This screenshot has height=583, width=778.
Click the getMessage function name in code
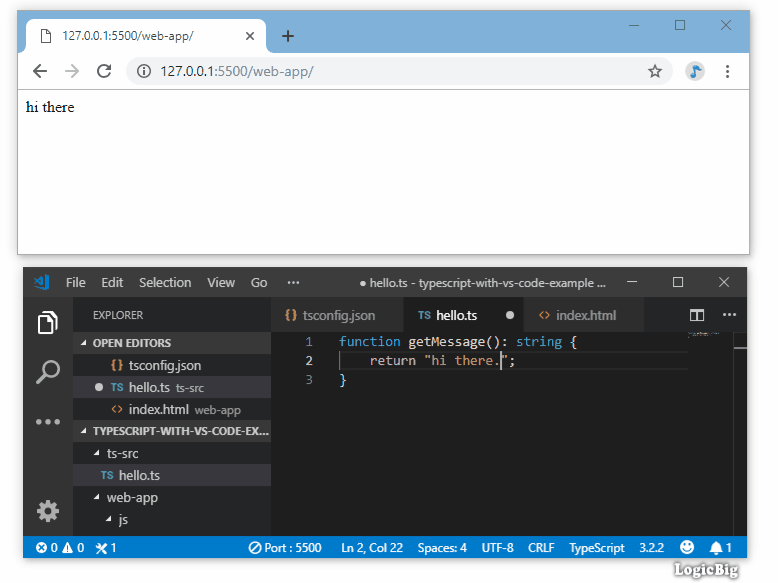446,342
